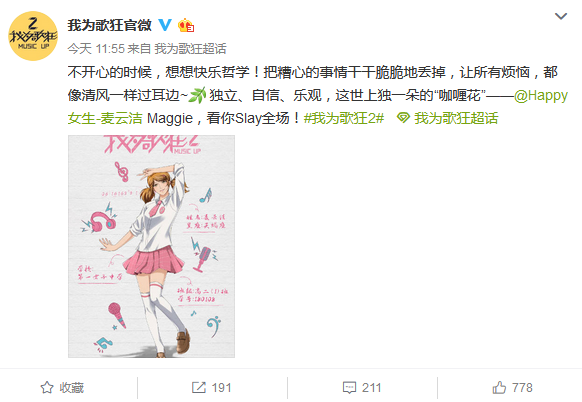Toggle 收藏 to bookmark this post
Screen dimensions: 582x402
(62, 388)
